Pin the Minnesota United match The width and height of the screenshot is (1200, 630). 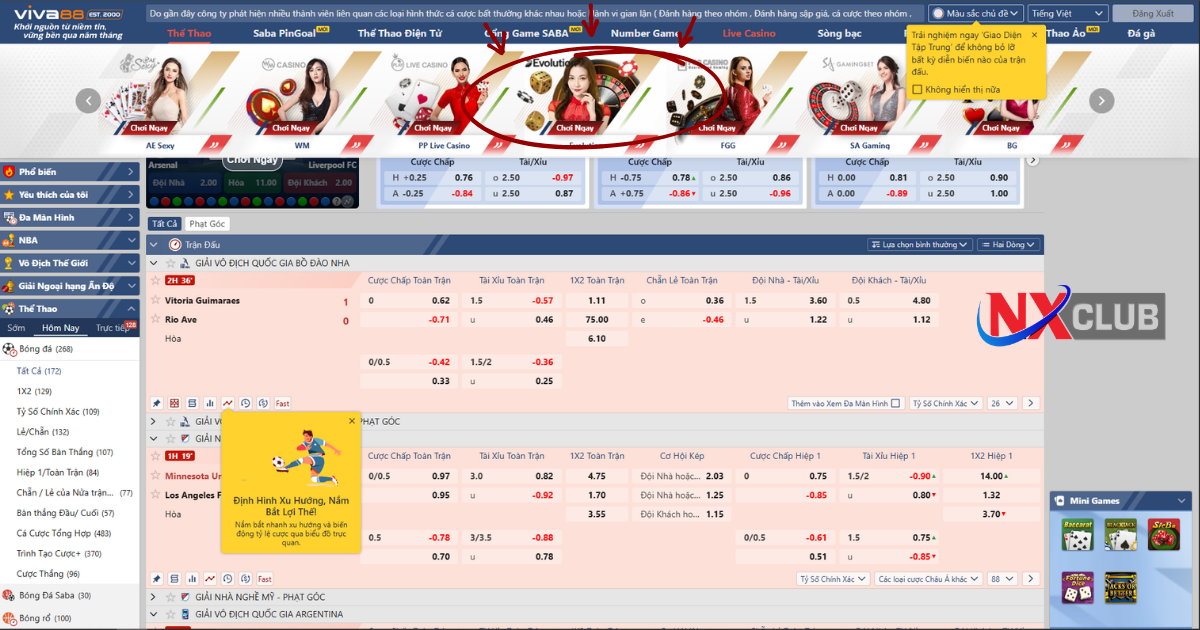[157, 579]
